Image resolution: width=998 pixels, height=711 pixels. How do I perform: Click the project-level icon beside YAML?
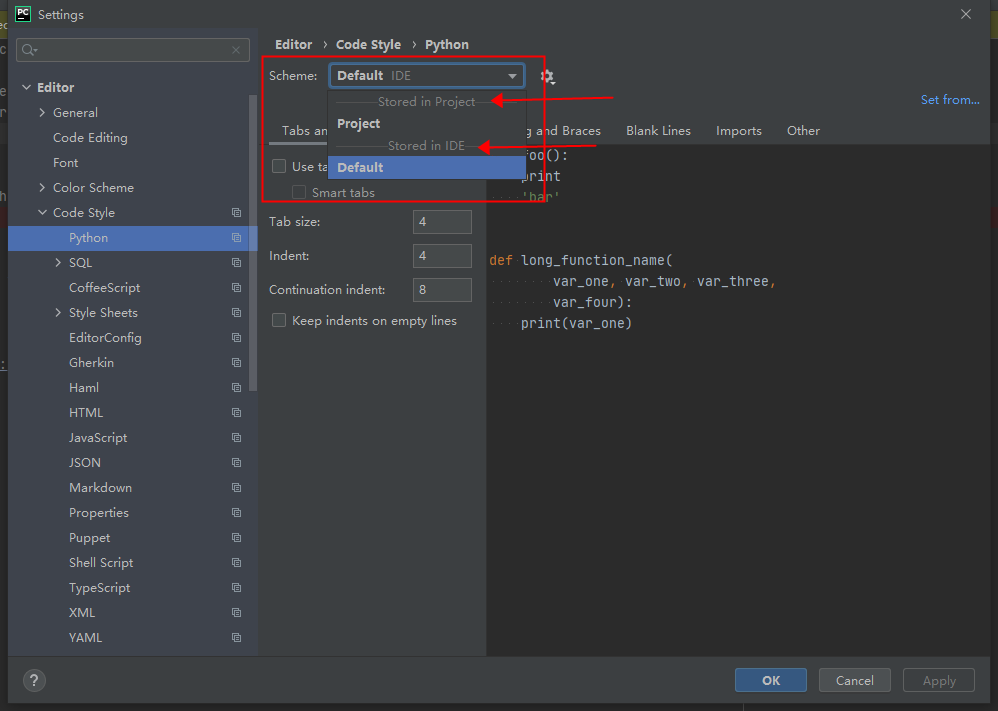coord(236,638)
